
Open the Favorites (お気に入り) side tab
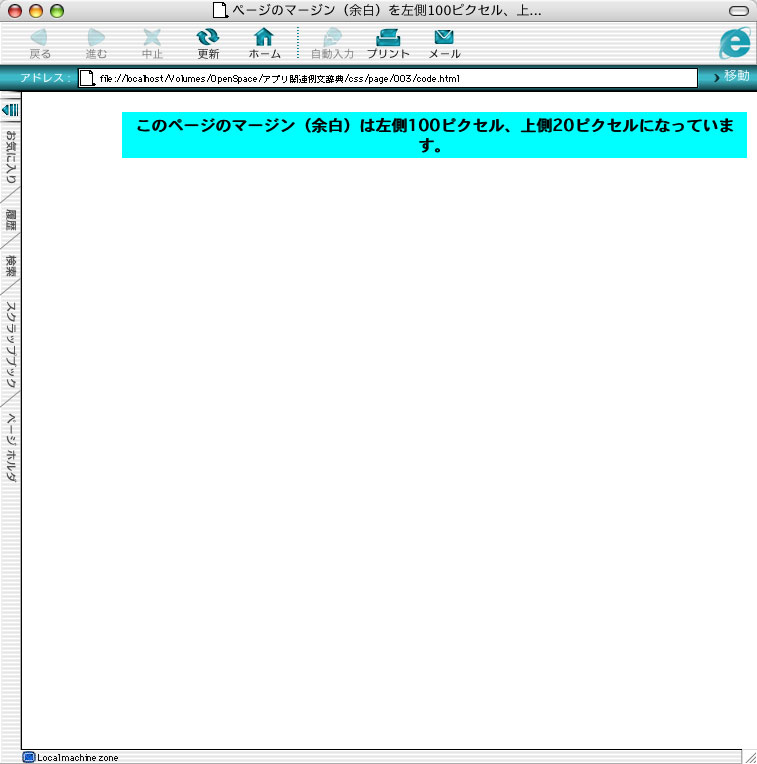(x=11, y=157)
